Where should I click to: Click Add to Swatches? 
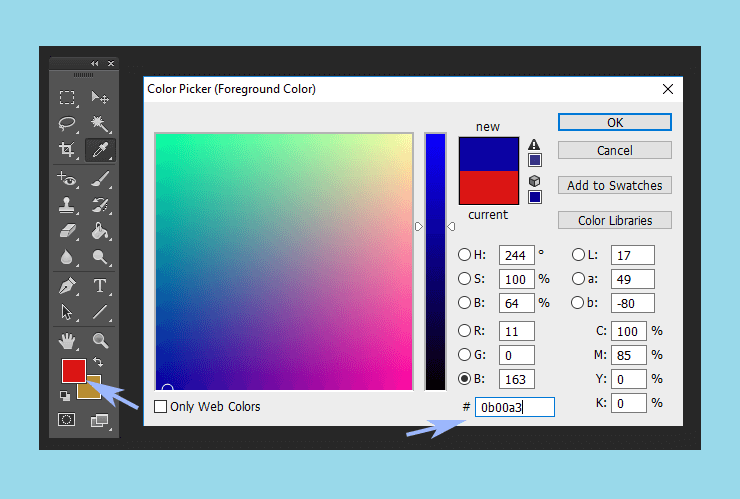[x=614, y=185]
